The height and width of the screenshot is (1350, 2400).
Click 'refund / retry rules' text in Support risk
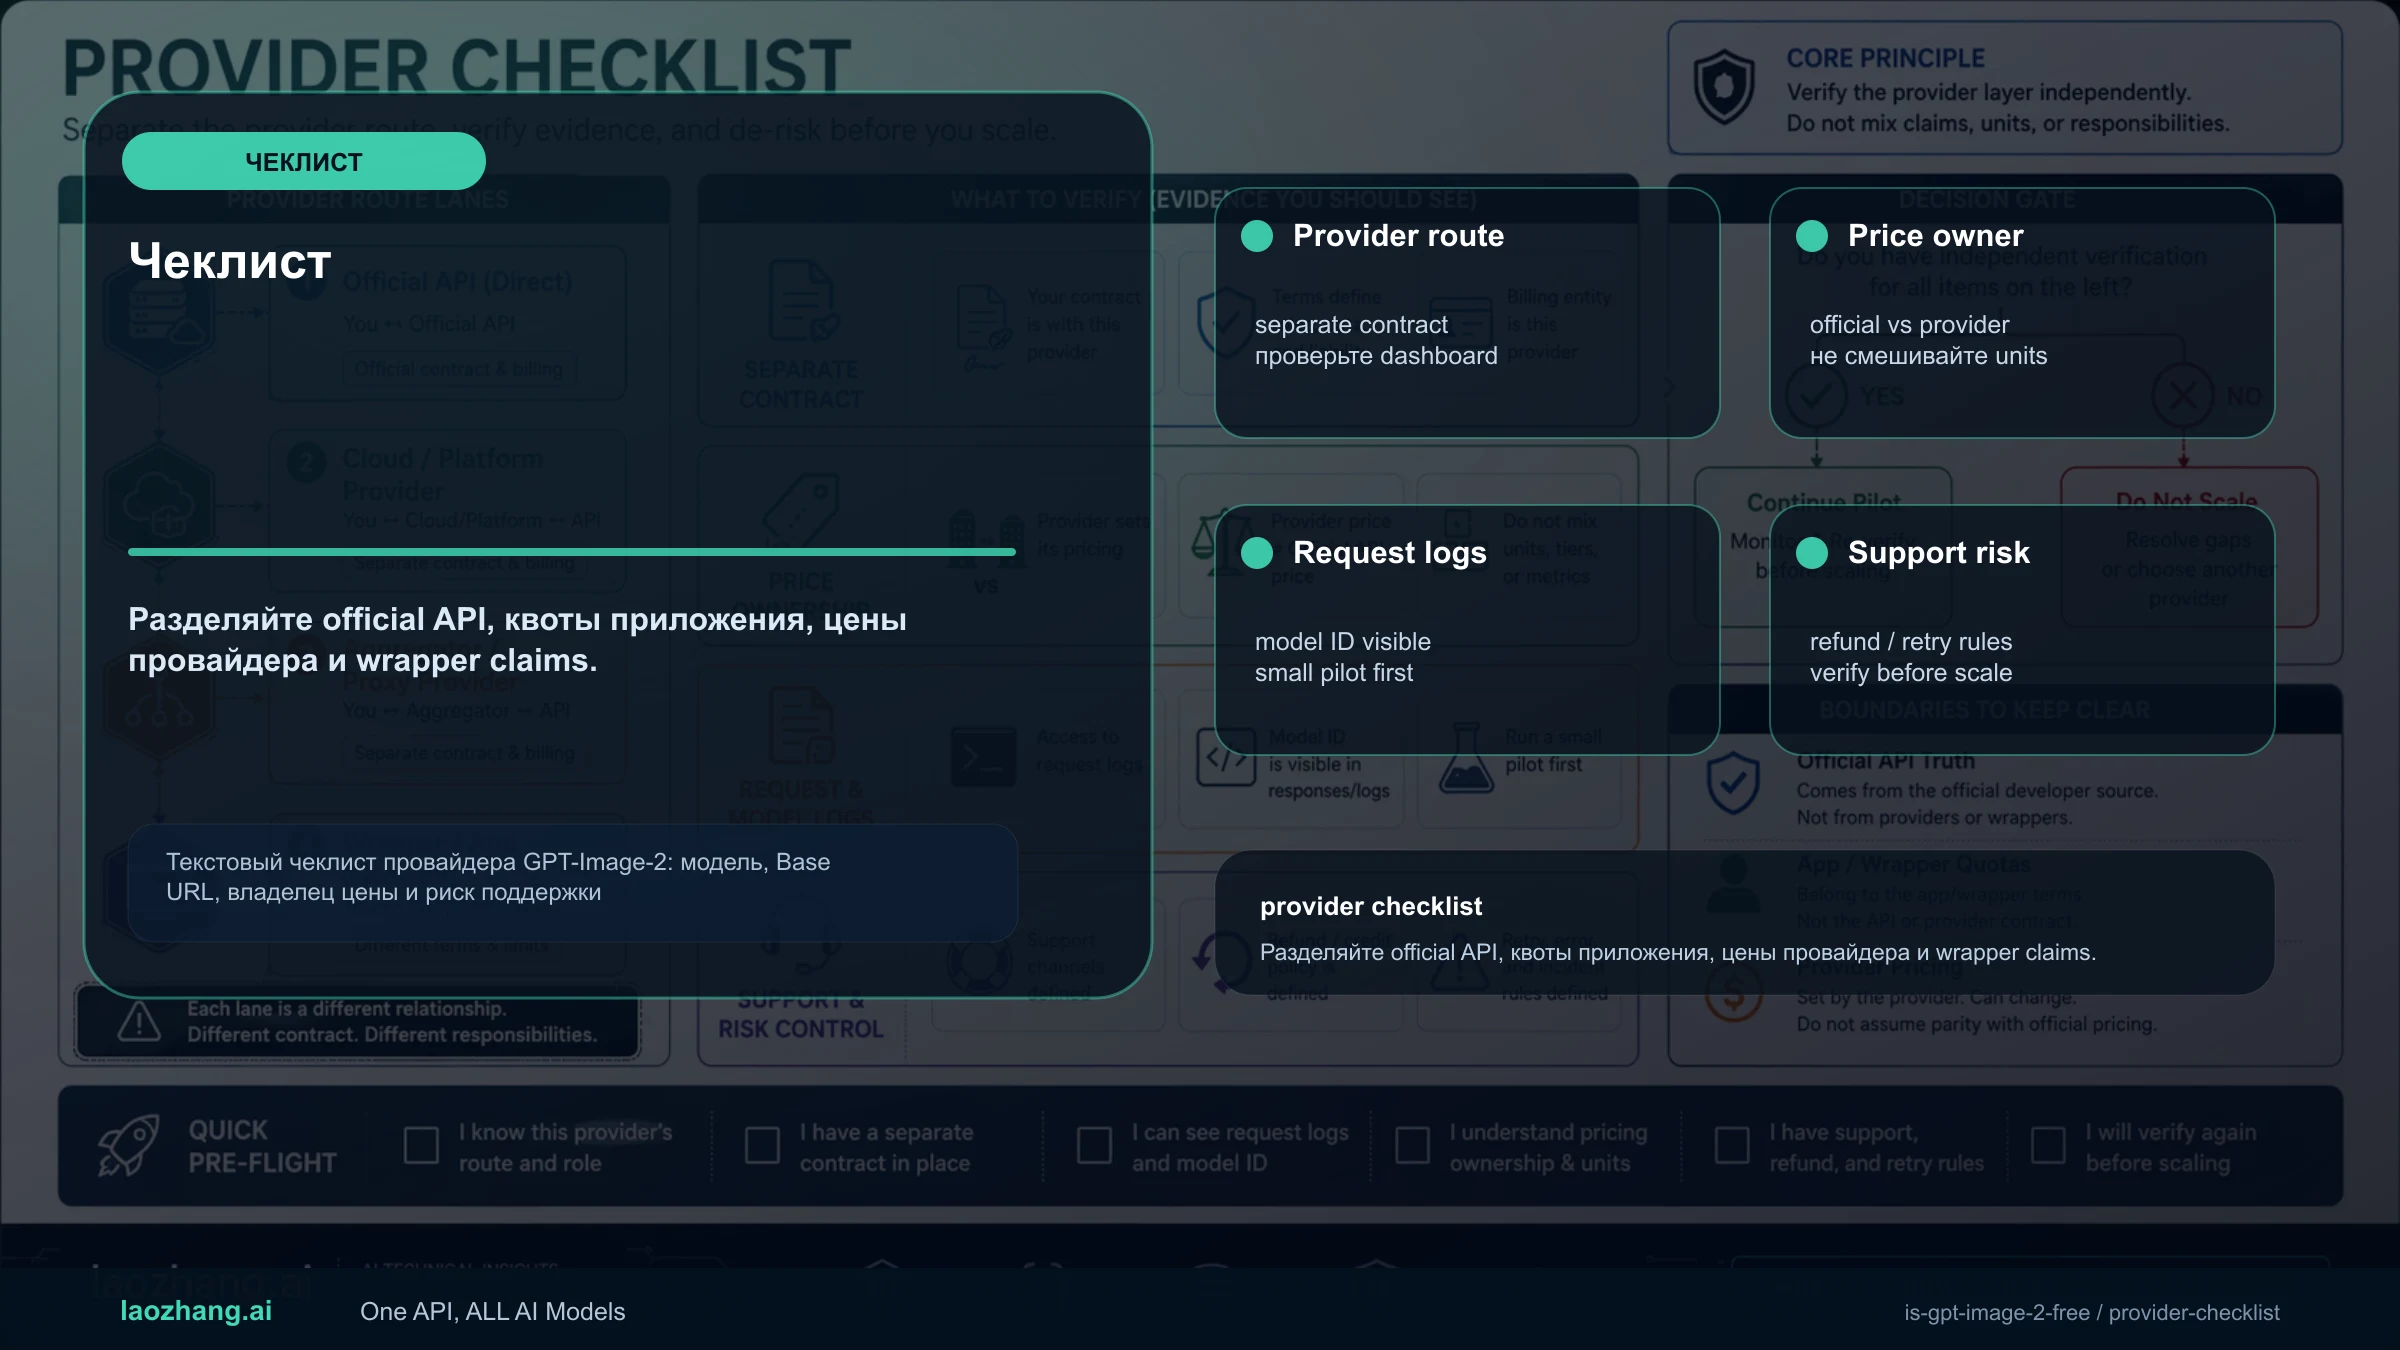[1910, 642]
